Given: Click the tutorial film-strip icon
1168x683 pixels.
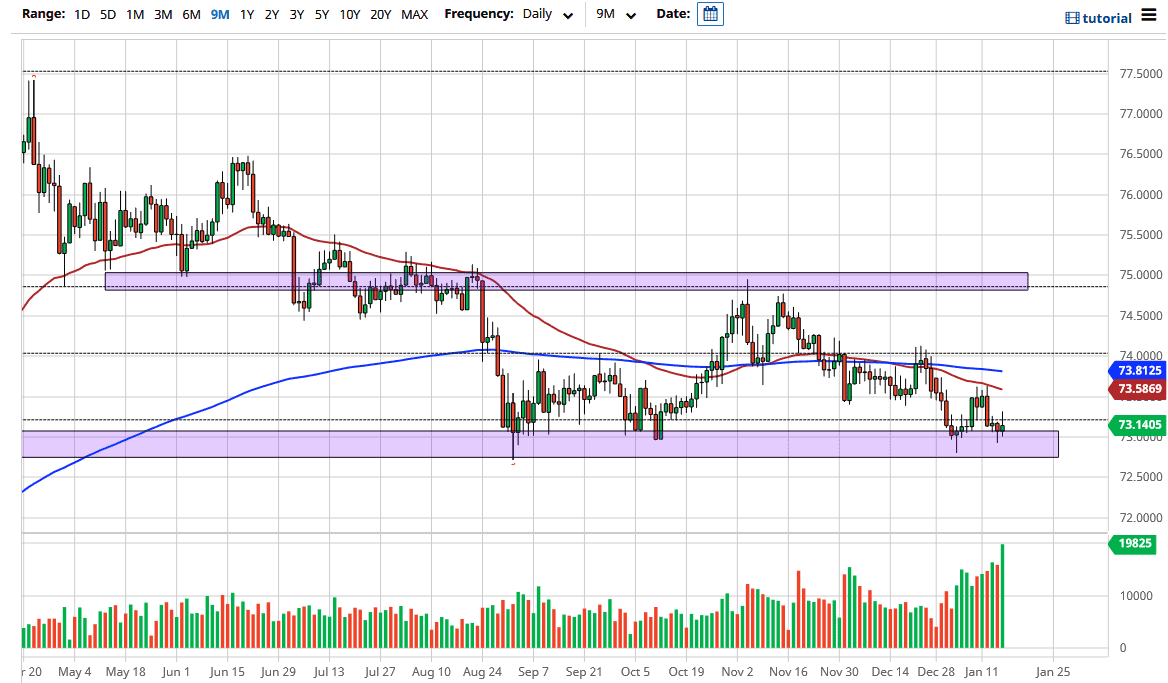Looking at the screenshot, I should (x=1075, y=17).
